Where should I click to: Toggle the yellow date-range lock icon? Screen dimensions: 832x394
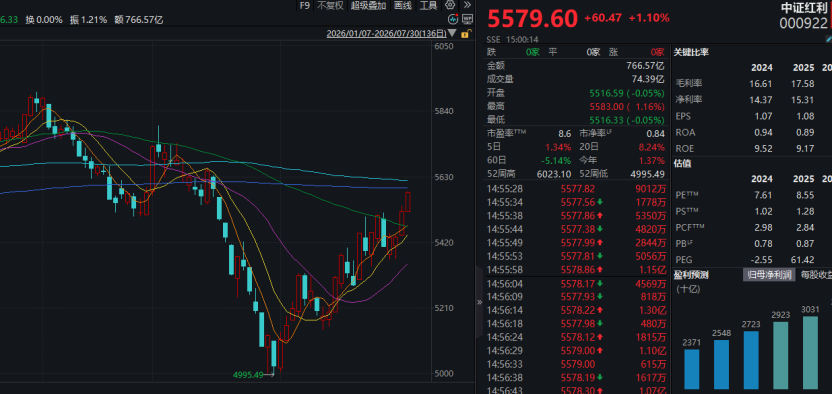(x=465, y=34)
